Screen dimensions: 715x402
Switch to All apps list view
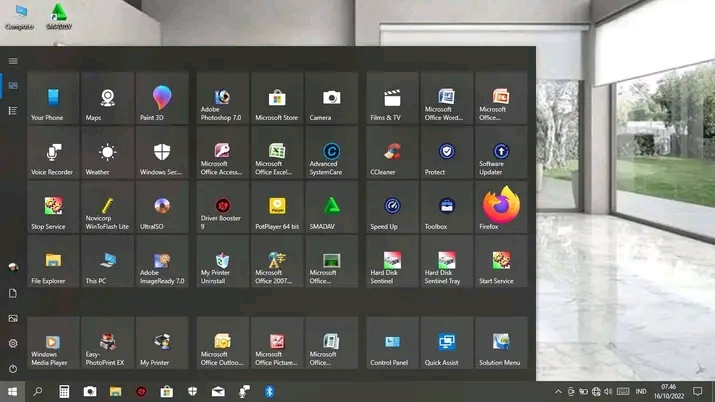click(x=13, y=111)
